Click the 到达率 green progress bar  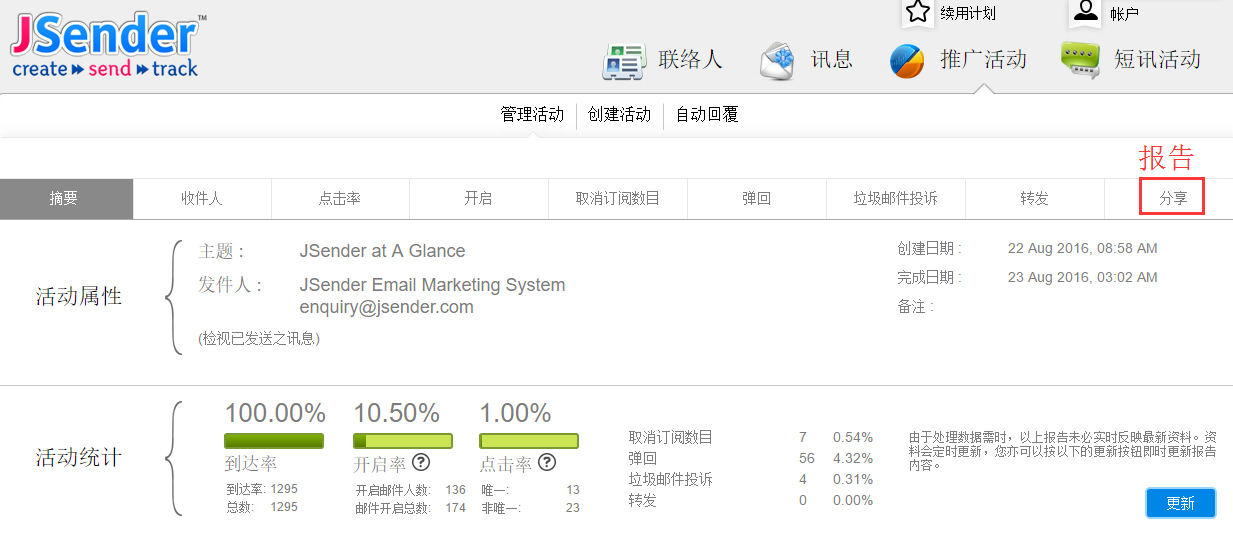pos(273,441)
